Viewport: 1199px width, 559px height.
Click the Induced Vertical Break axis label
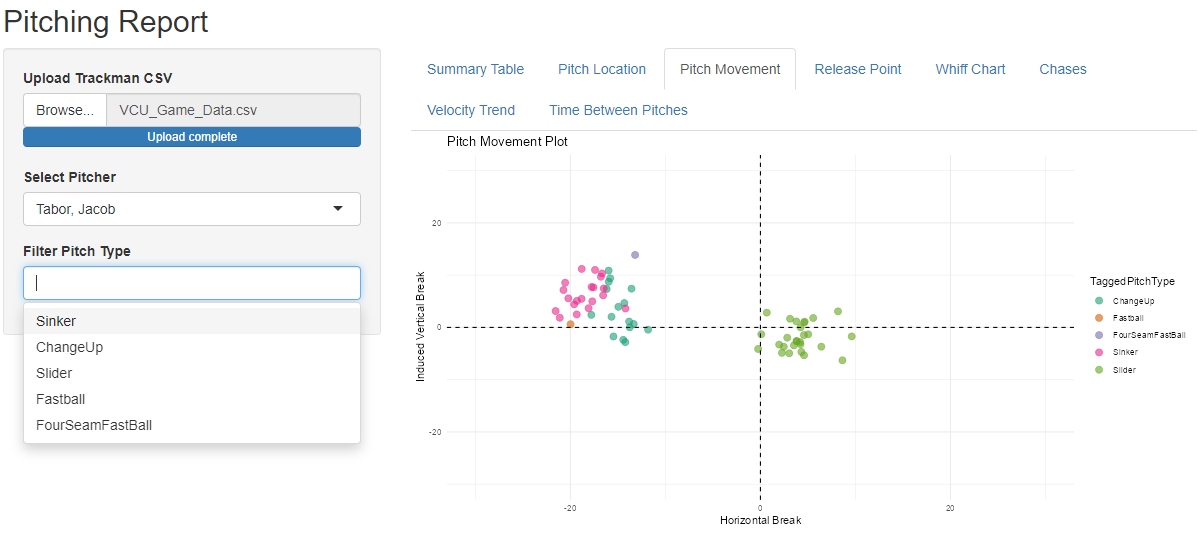(420, 327)
